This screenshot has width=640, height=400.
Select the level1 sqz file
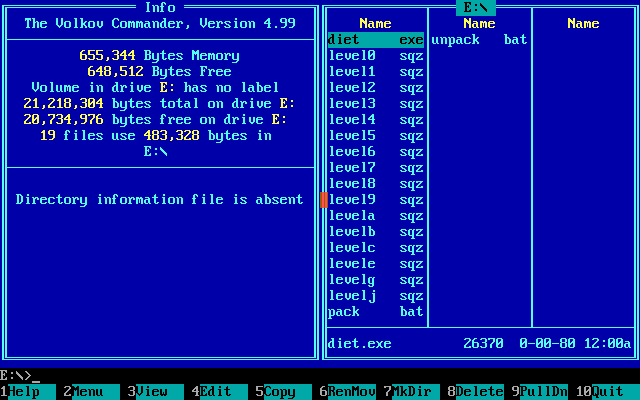click(376, 71)
